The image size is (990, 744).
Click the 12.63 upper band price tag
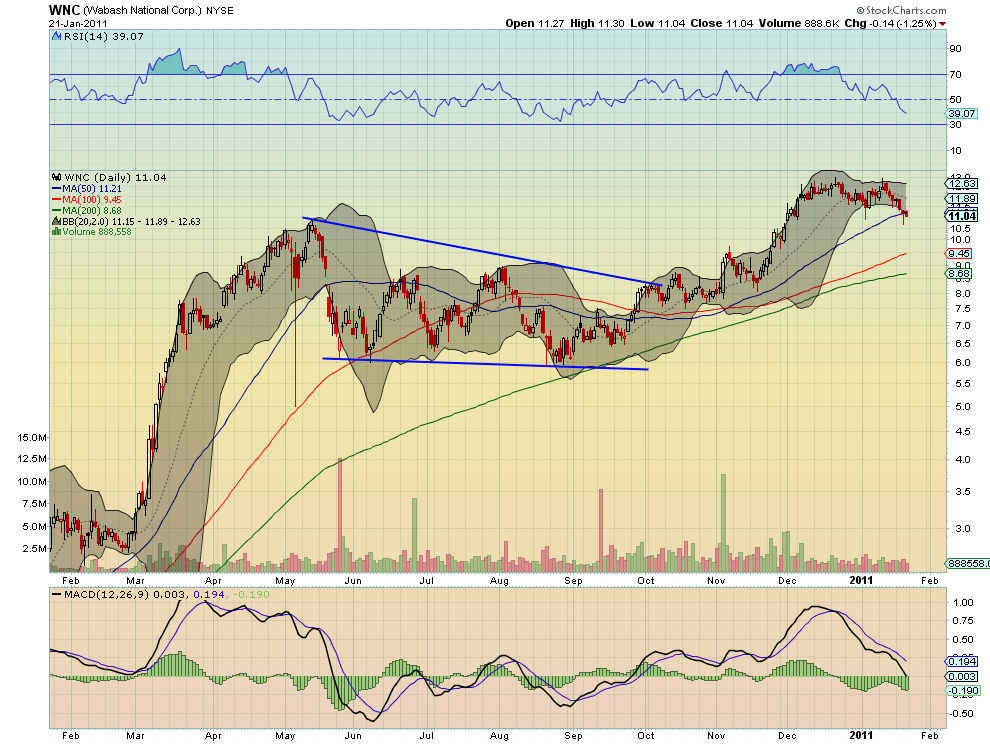tap(962, 184)
